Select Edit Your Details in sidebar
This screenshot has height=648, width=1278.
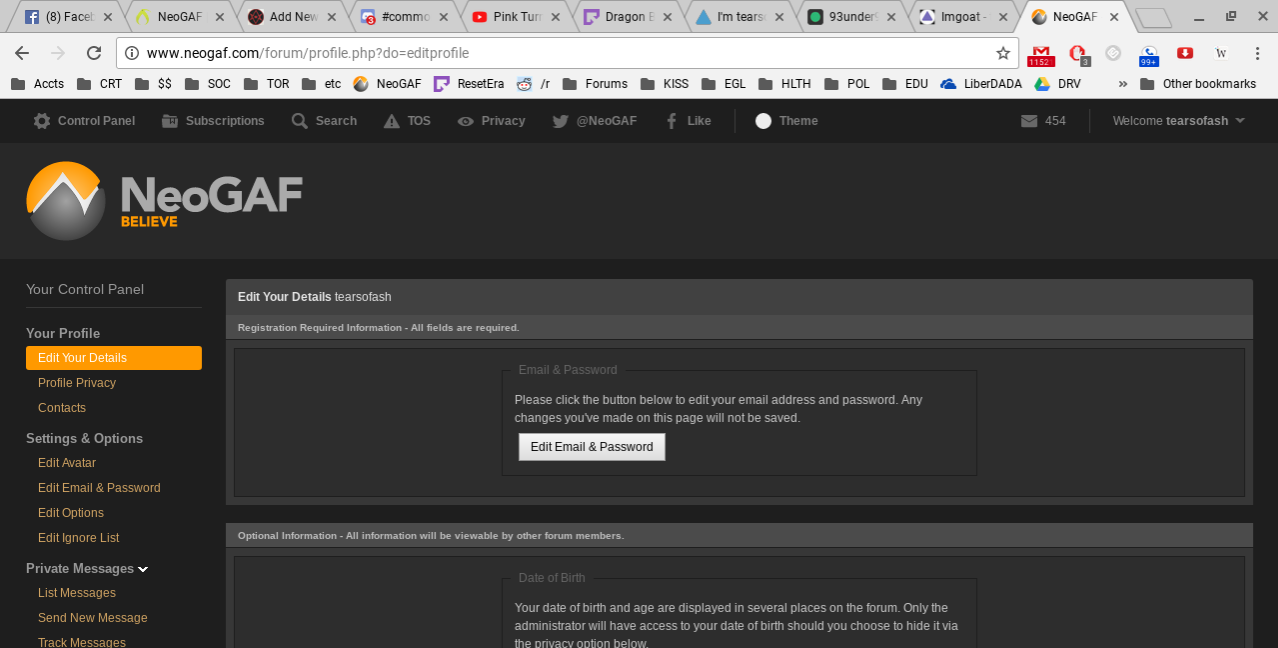coord(114,358)
